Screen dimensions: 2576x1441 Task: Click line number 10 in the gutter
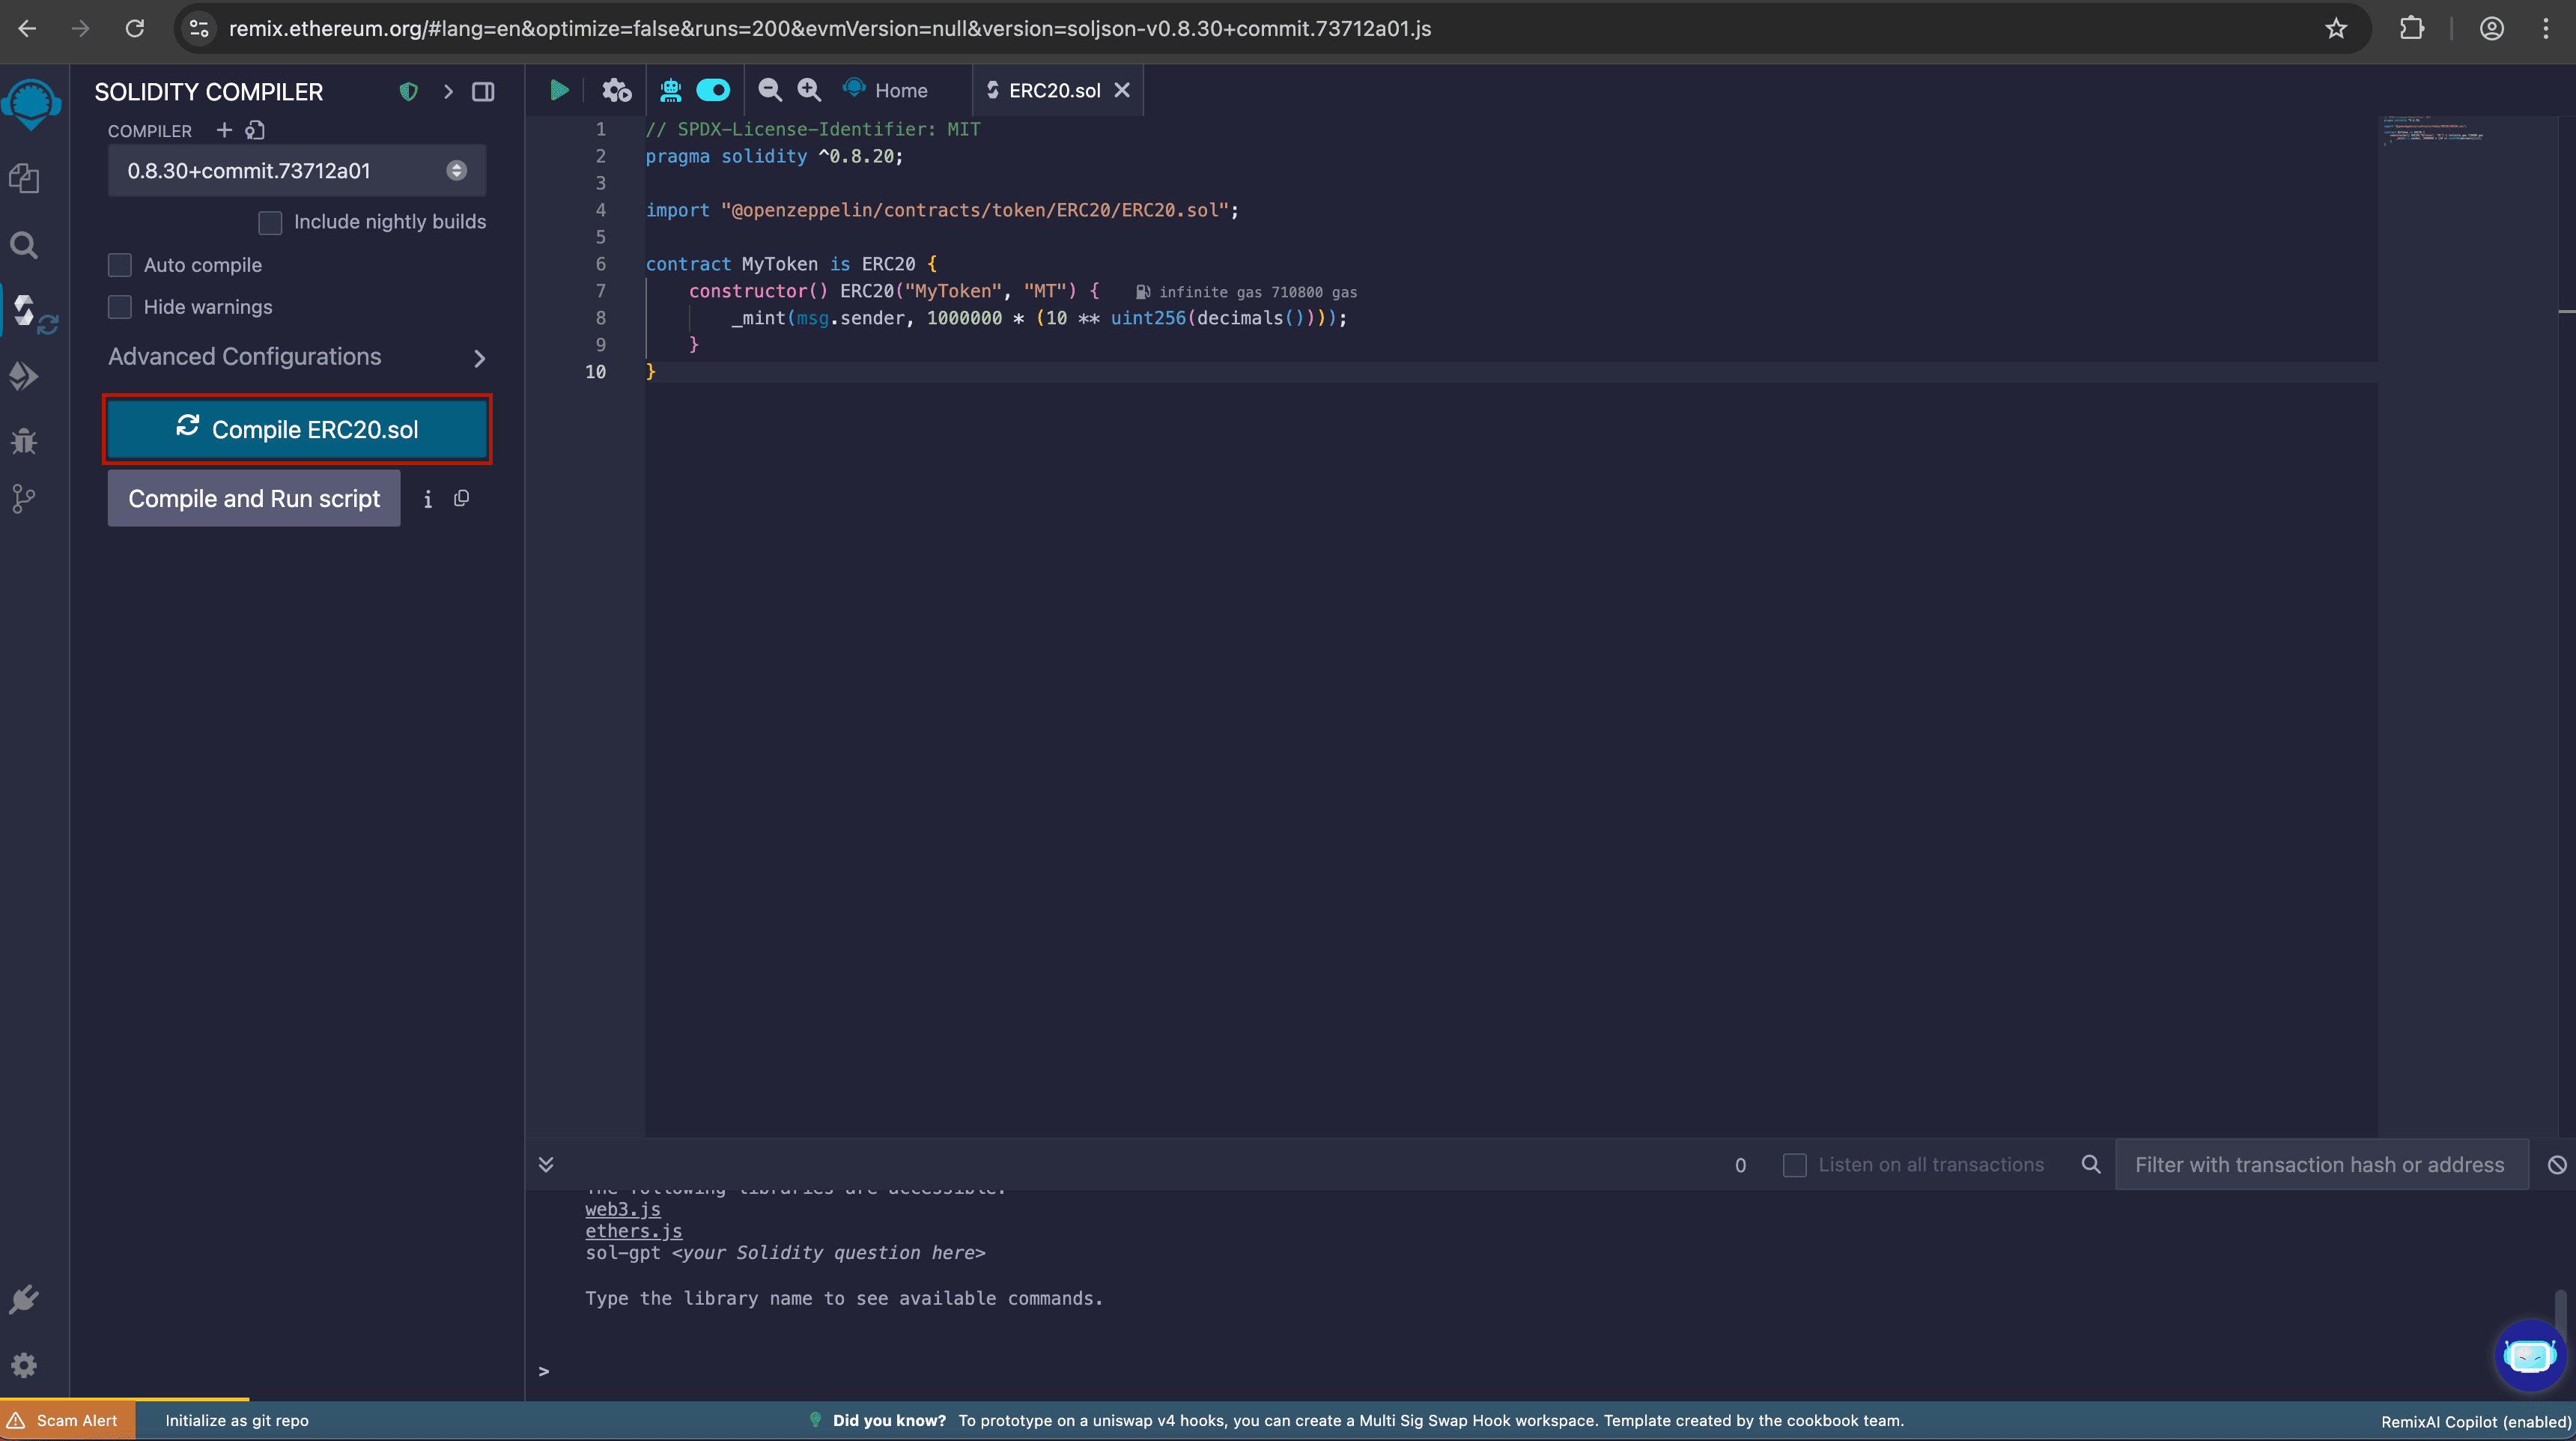[x=595, y=372]
